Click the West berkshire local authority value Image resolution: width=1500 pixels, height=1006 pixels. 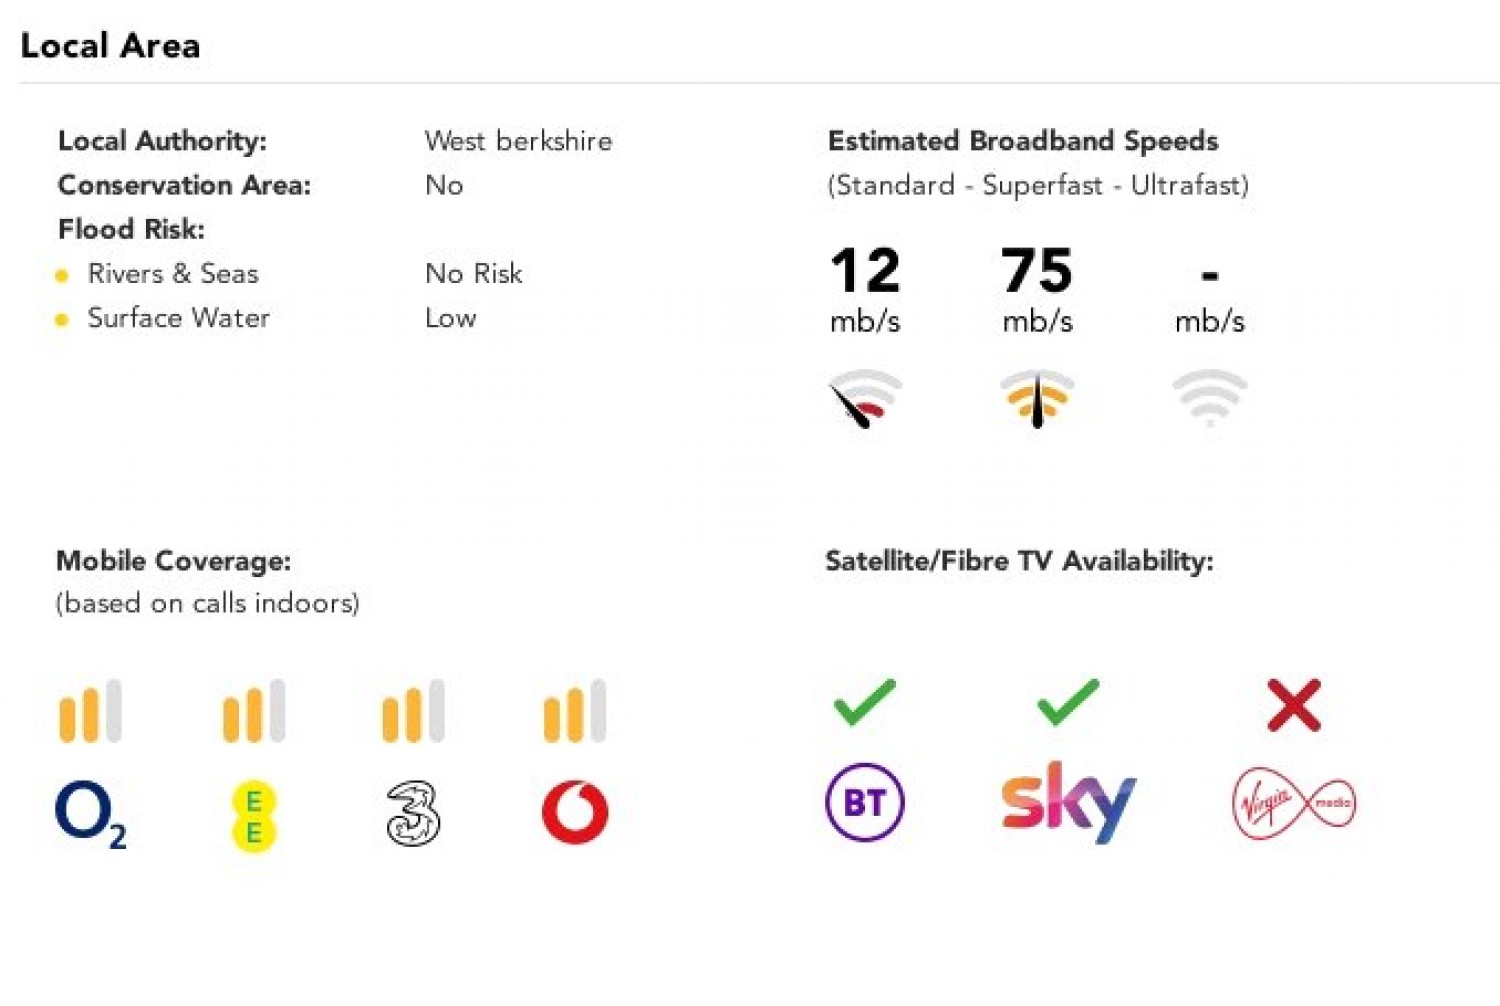point(518,141)
